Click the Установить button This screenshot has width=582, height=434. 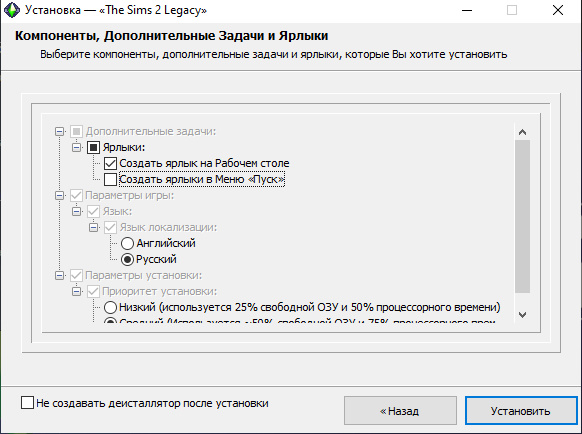click(x=521, y=411)
